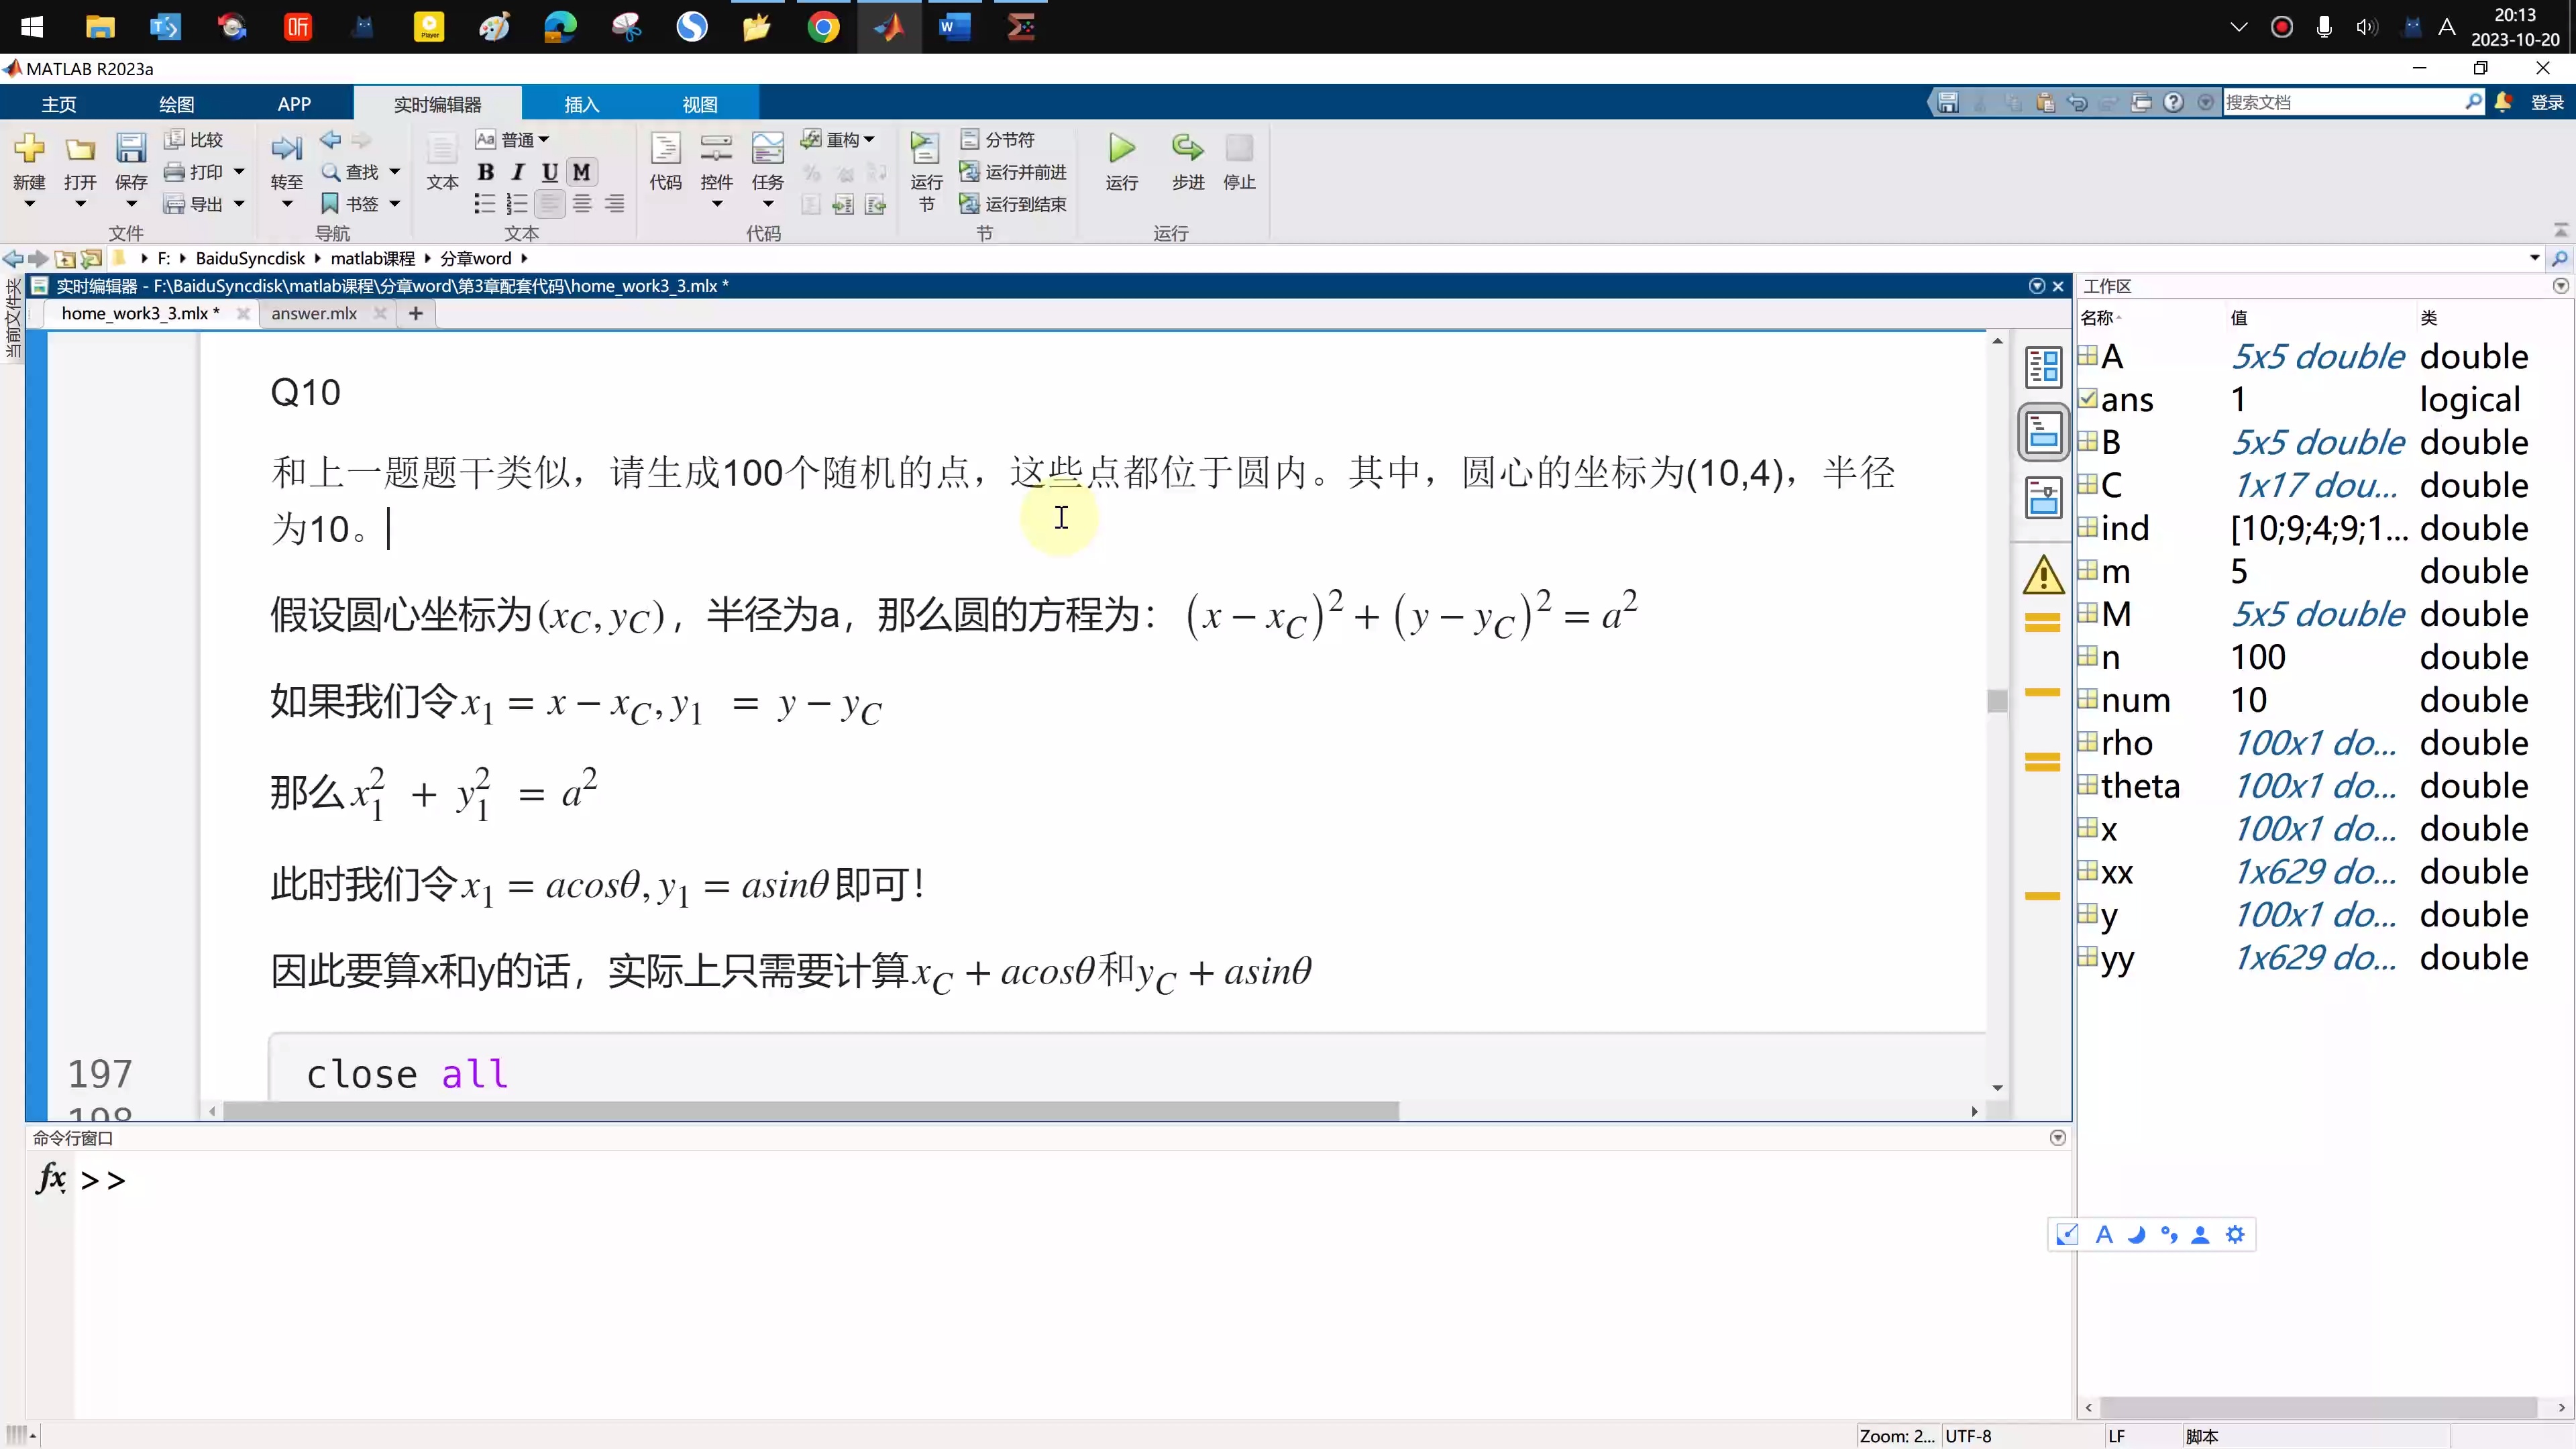Set left text alignment

[549, 204]
